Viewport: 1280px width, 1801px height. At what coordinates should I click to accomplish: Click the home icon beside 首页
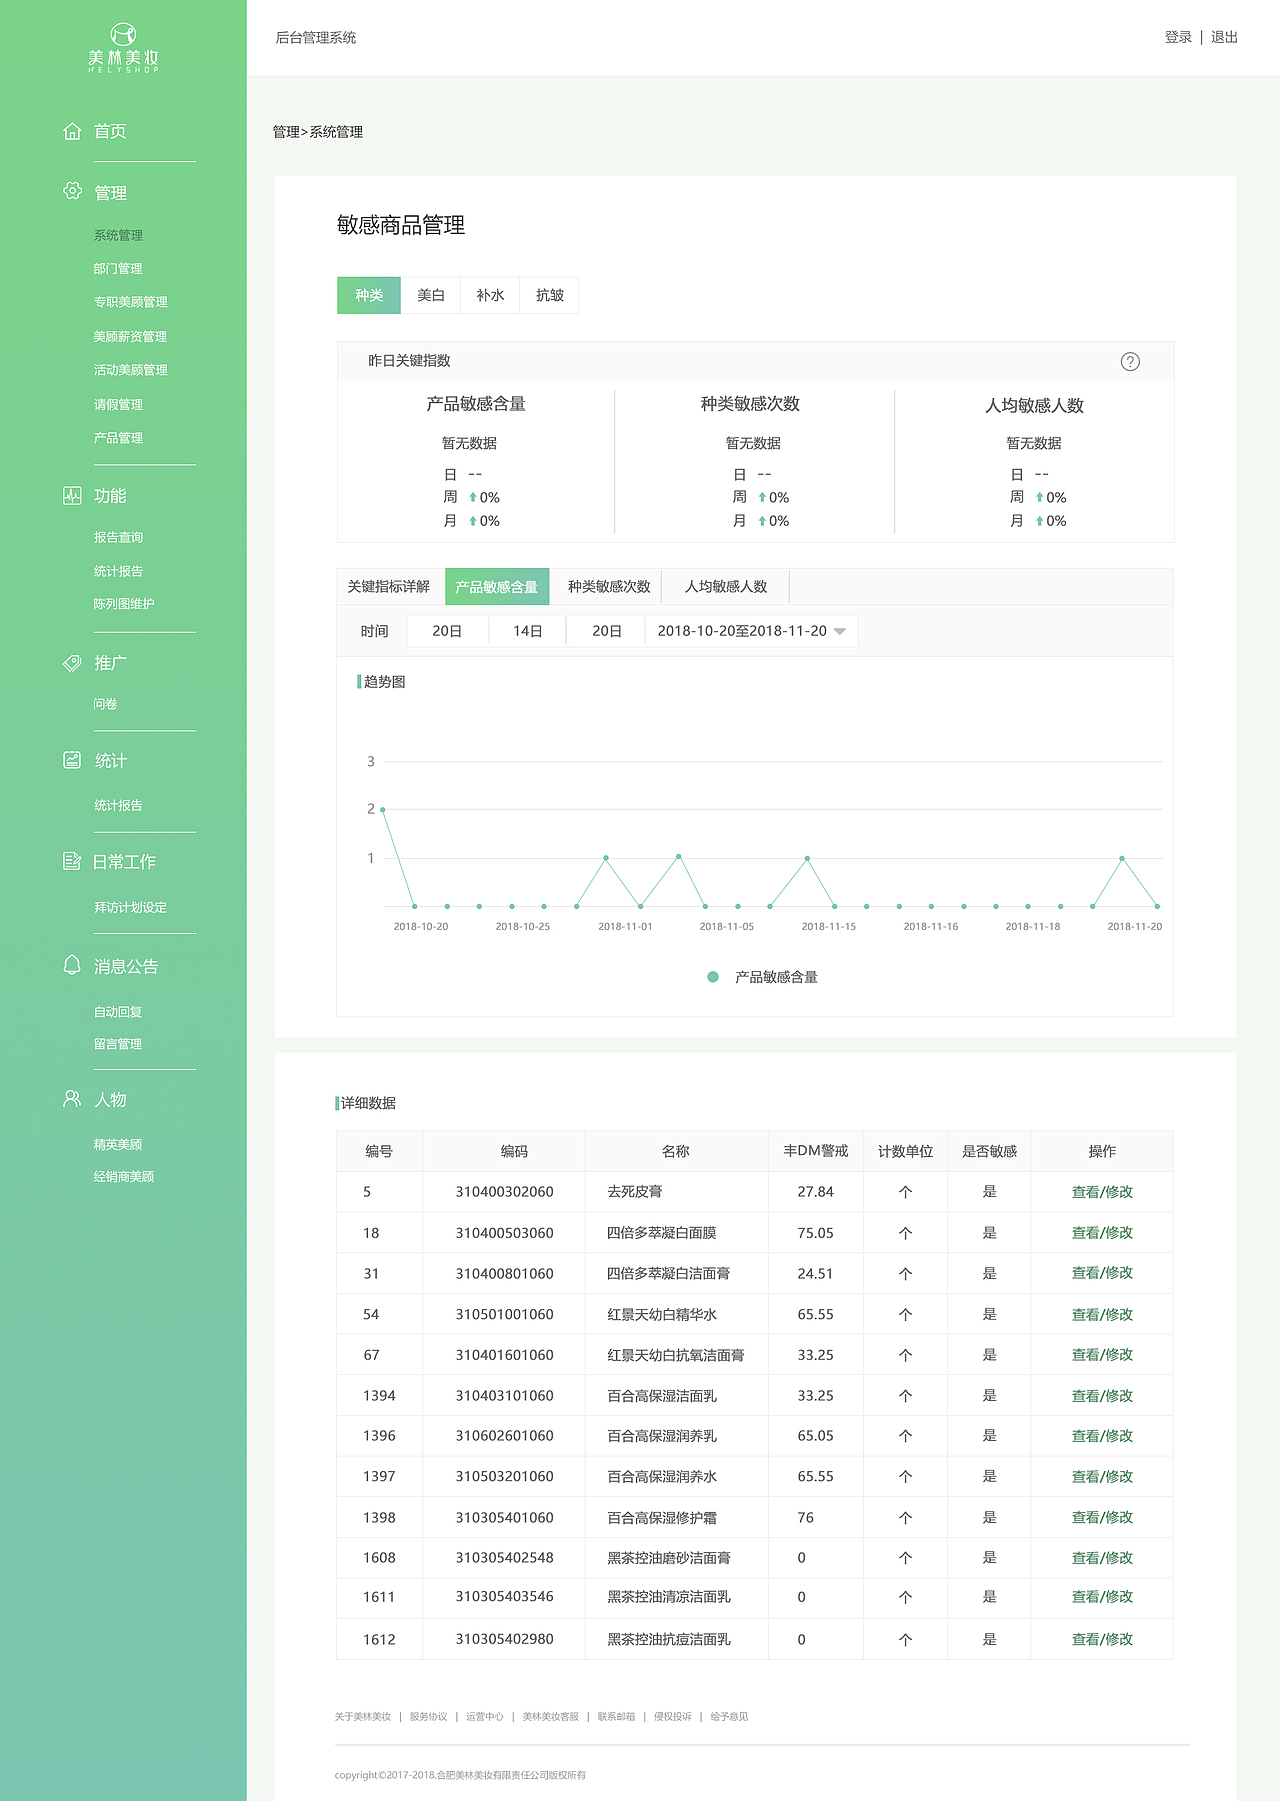(72, 131)
